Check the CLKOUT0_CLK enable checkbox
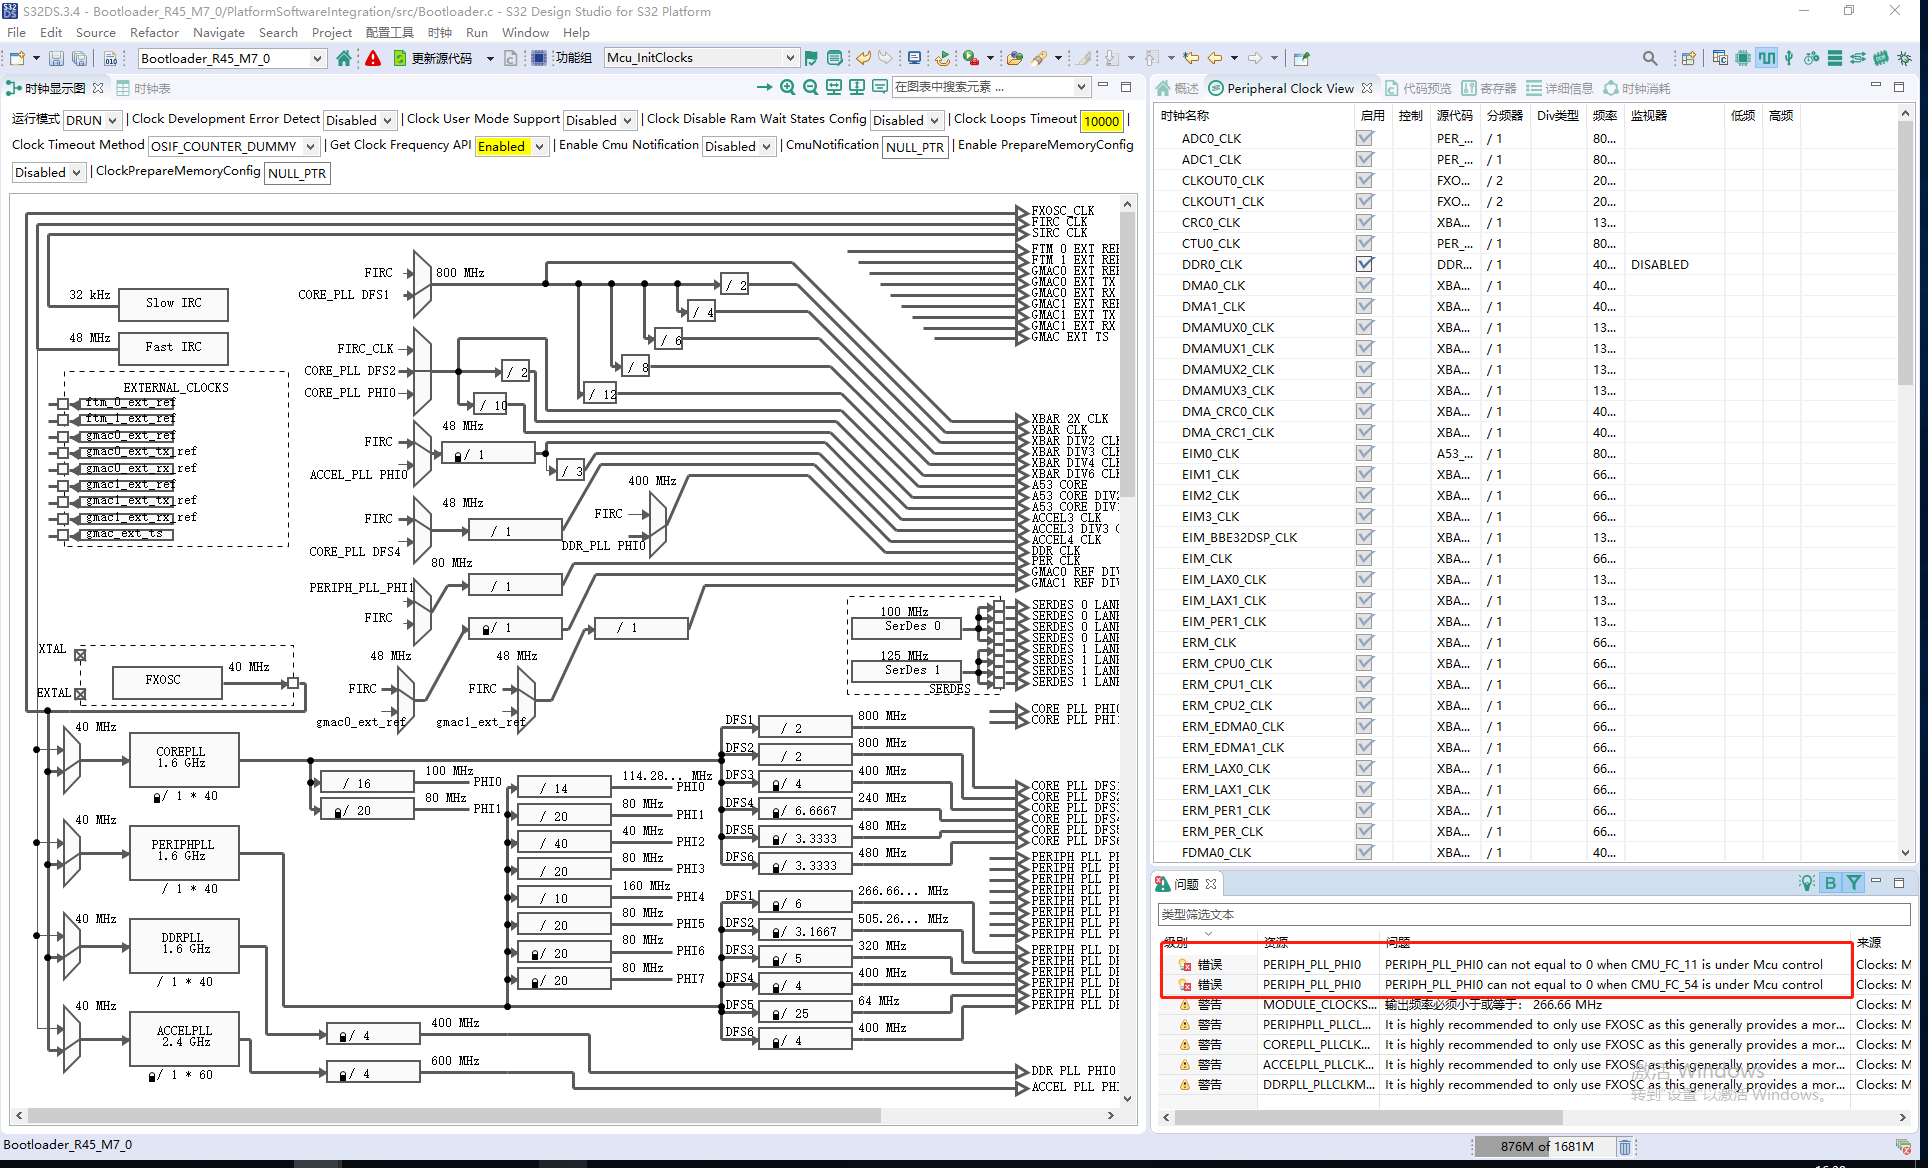The height and width of the screenshot is (1168, 1928). pyautogui.click(x=1365, y=180)
